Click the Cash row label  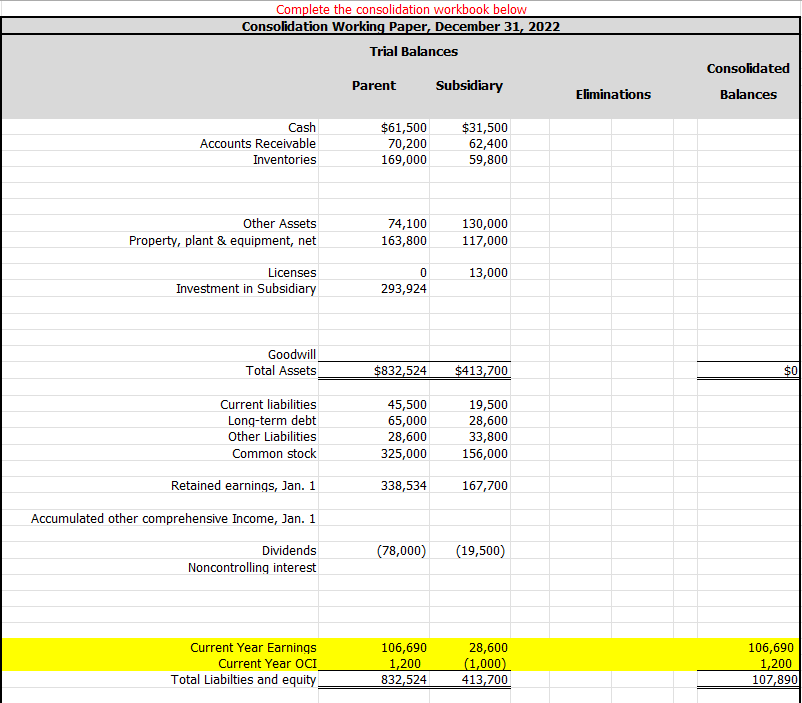point(302,127)
